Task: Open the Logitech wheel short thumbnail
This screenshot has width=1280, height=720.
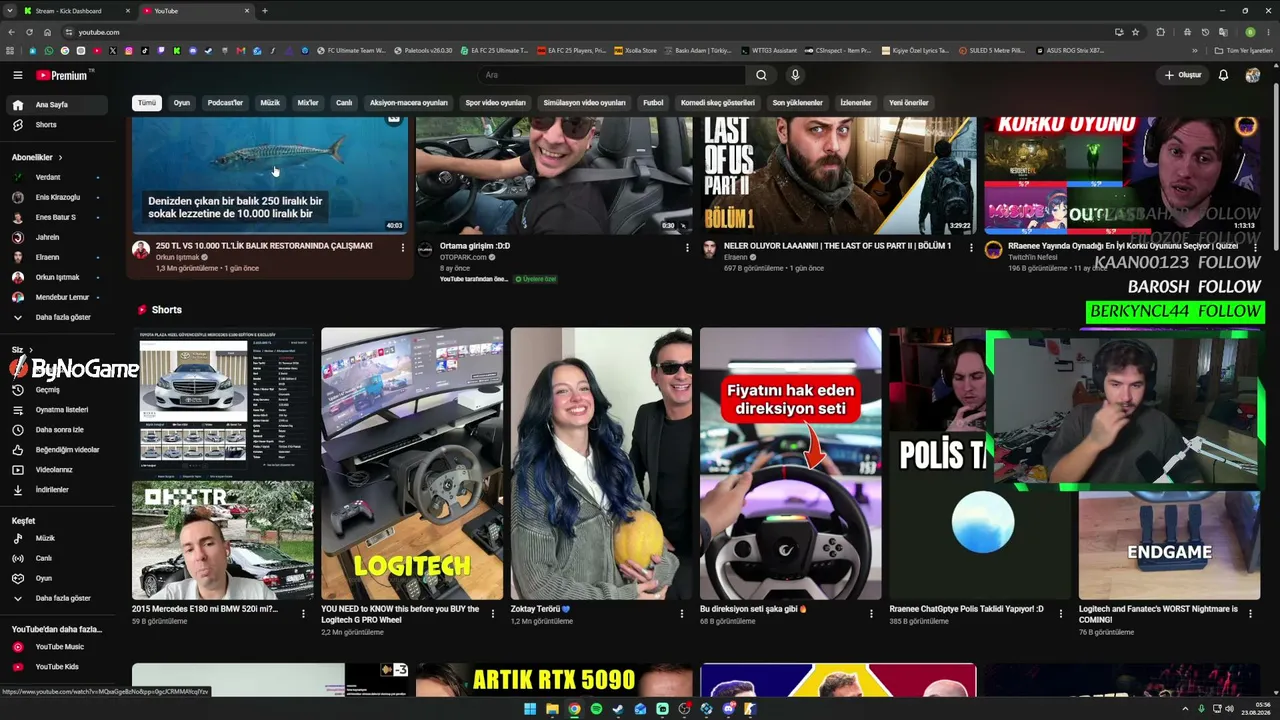Action: (412, 464)
